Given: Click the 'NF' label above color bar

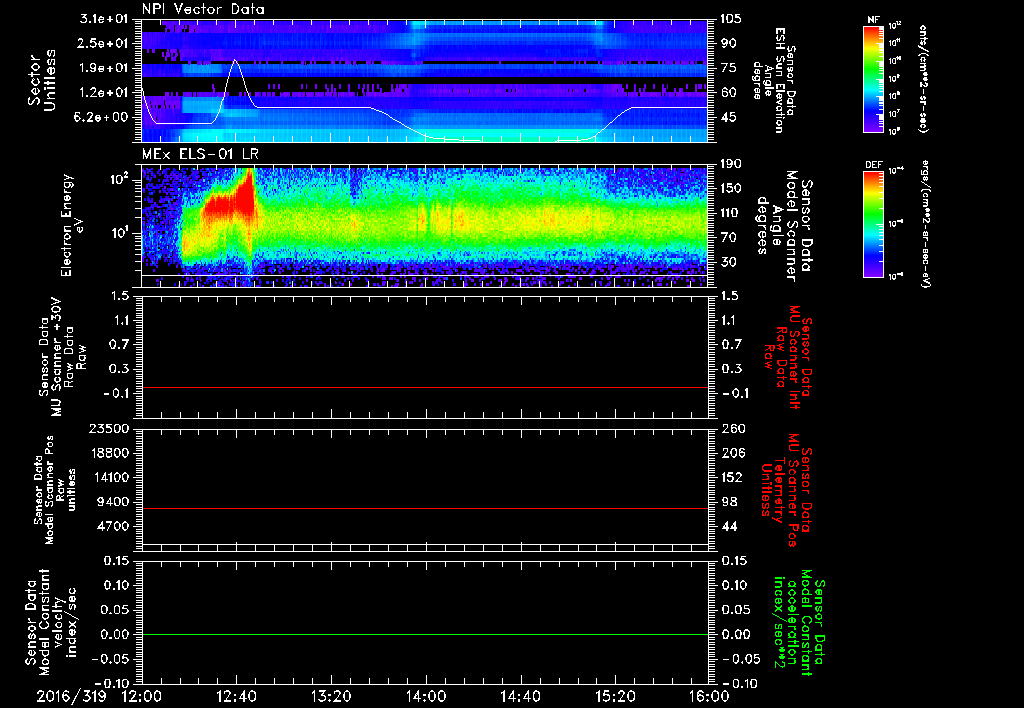Looking at the screenshot, I should click(x=873, y=20).
